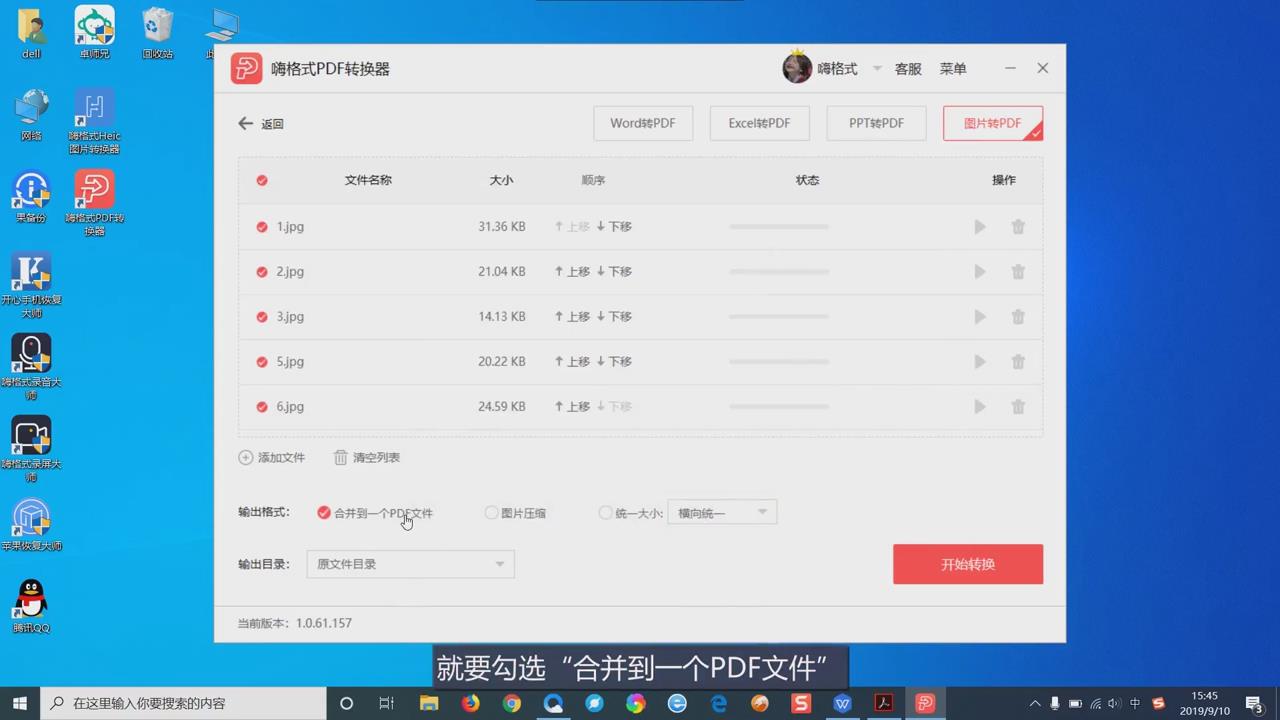Image resolution: width=1280 pixels, height=720 pixels.
Task: Switch to the Excel转PDF tab
Action: [x=759, y=123]
